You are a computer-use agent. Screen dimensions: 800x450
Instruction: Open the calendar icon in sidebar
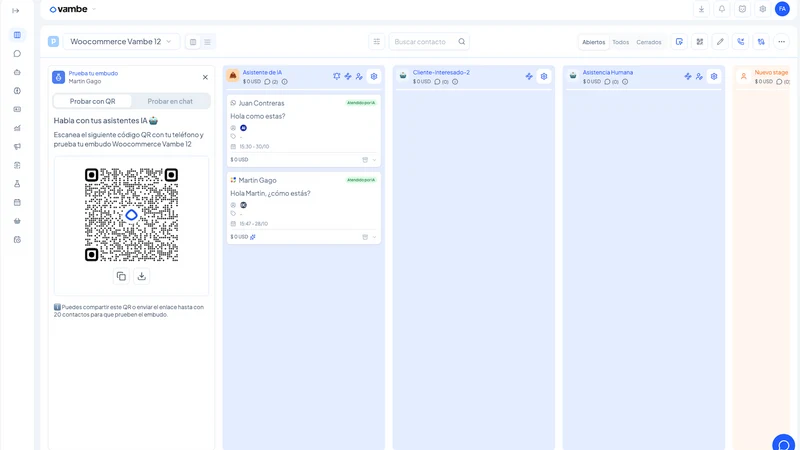[17, 203]
